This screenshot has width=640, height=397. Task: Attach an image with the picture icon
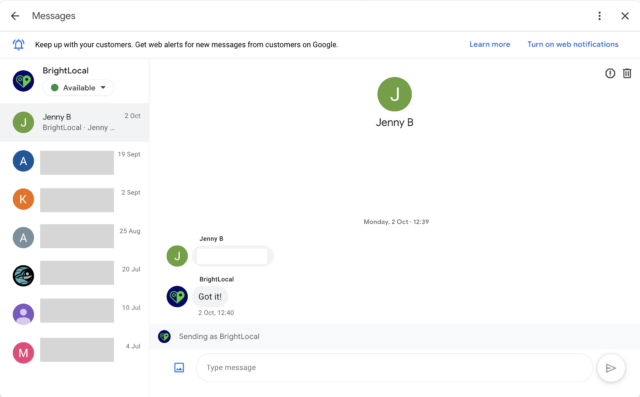(x=179, y=368)
